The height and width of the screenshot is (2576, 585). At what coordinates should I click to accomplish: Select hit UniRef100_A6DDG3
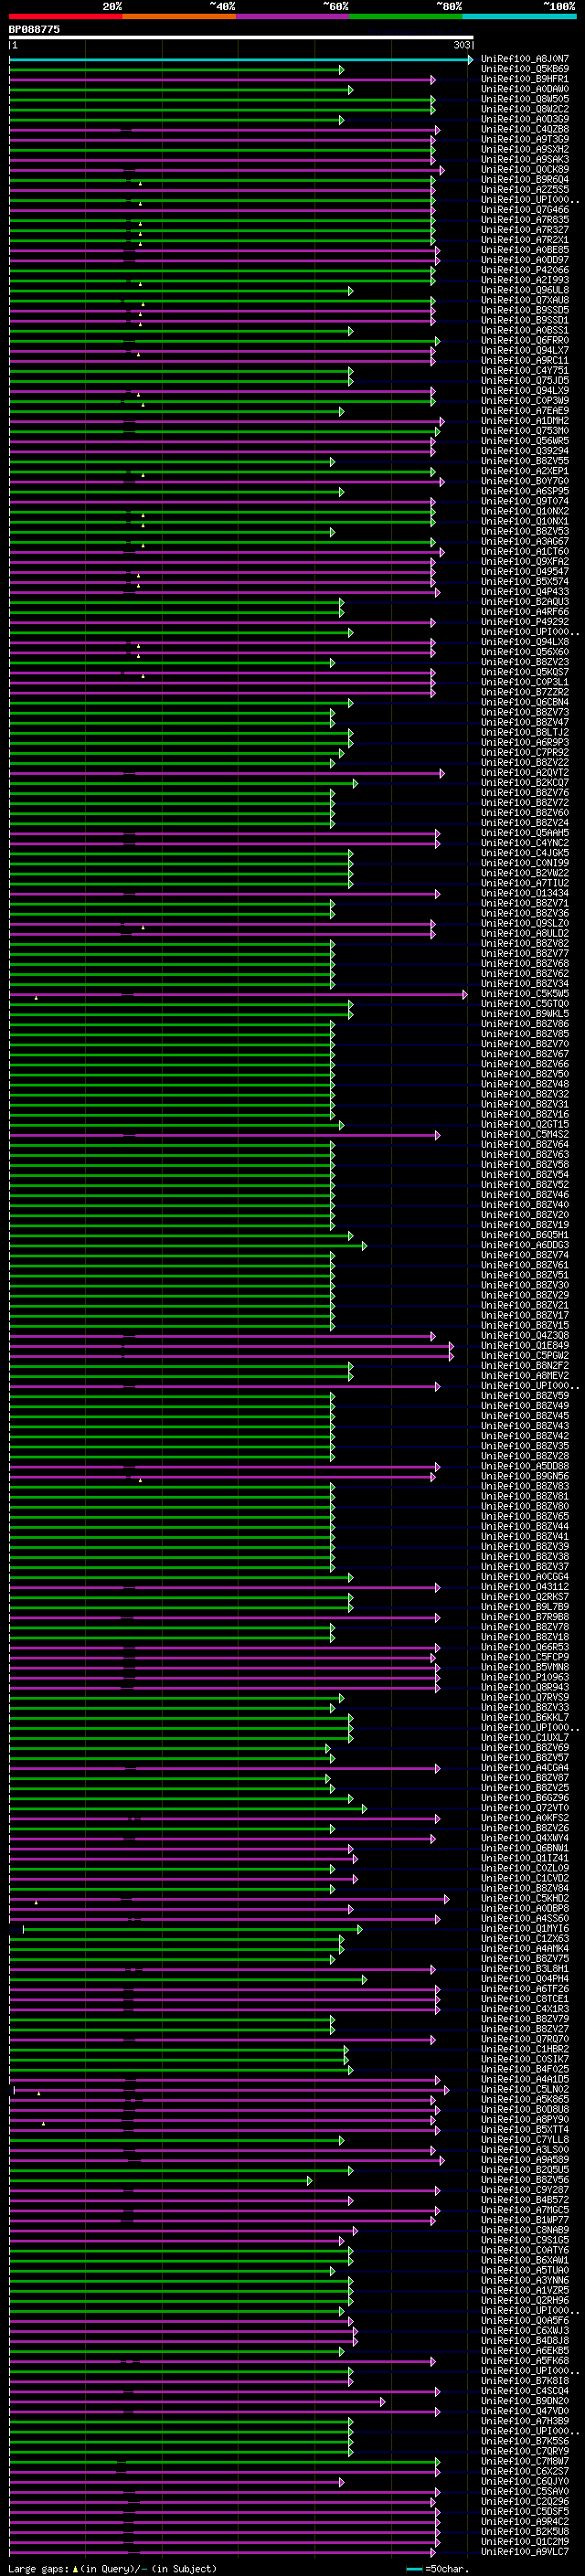[x=524, y=1245]
